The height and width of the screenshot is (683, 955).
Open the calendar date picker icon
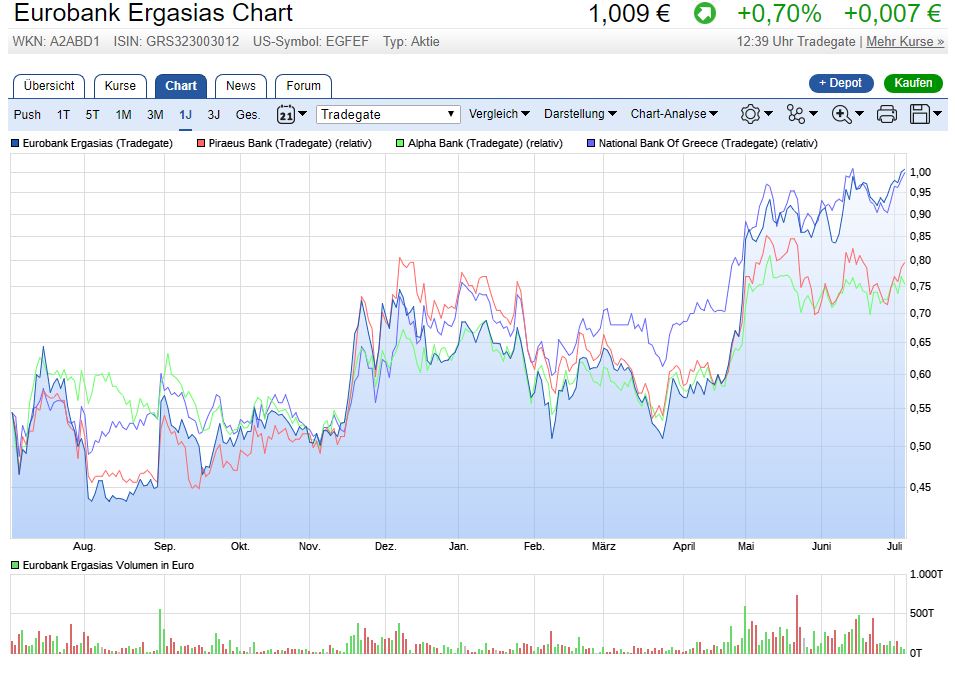coord(286,114)
